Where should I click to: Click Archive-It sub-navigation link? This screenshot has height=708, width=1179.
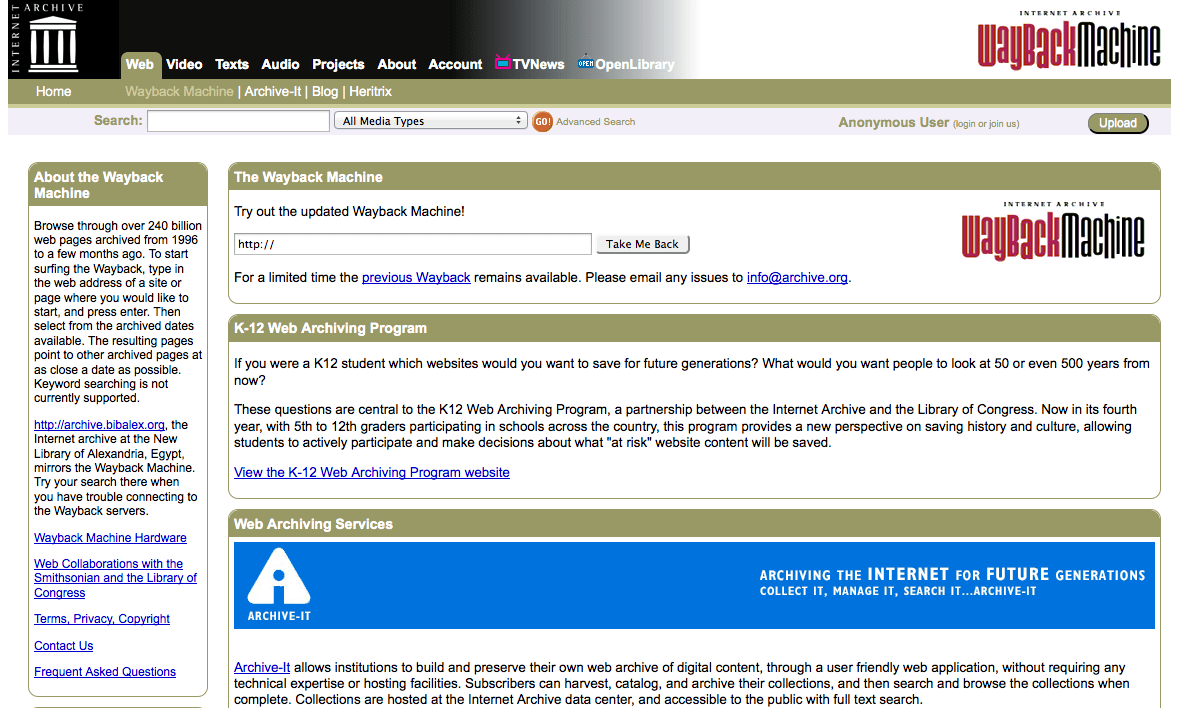[272, 92]
